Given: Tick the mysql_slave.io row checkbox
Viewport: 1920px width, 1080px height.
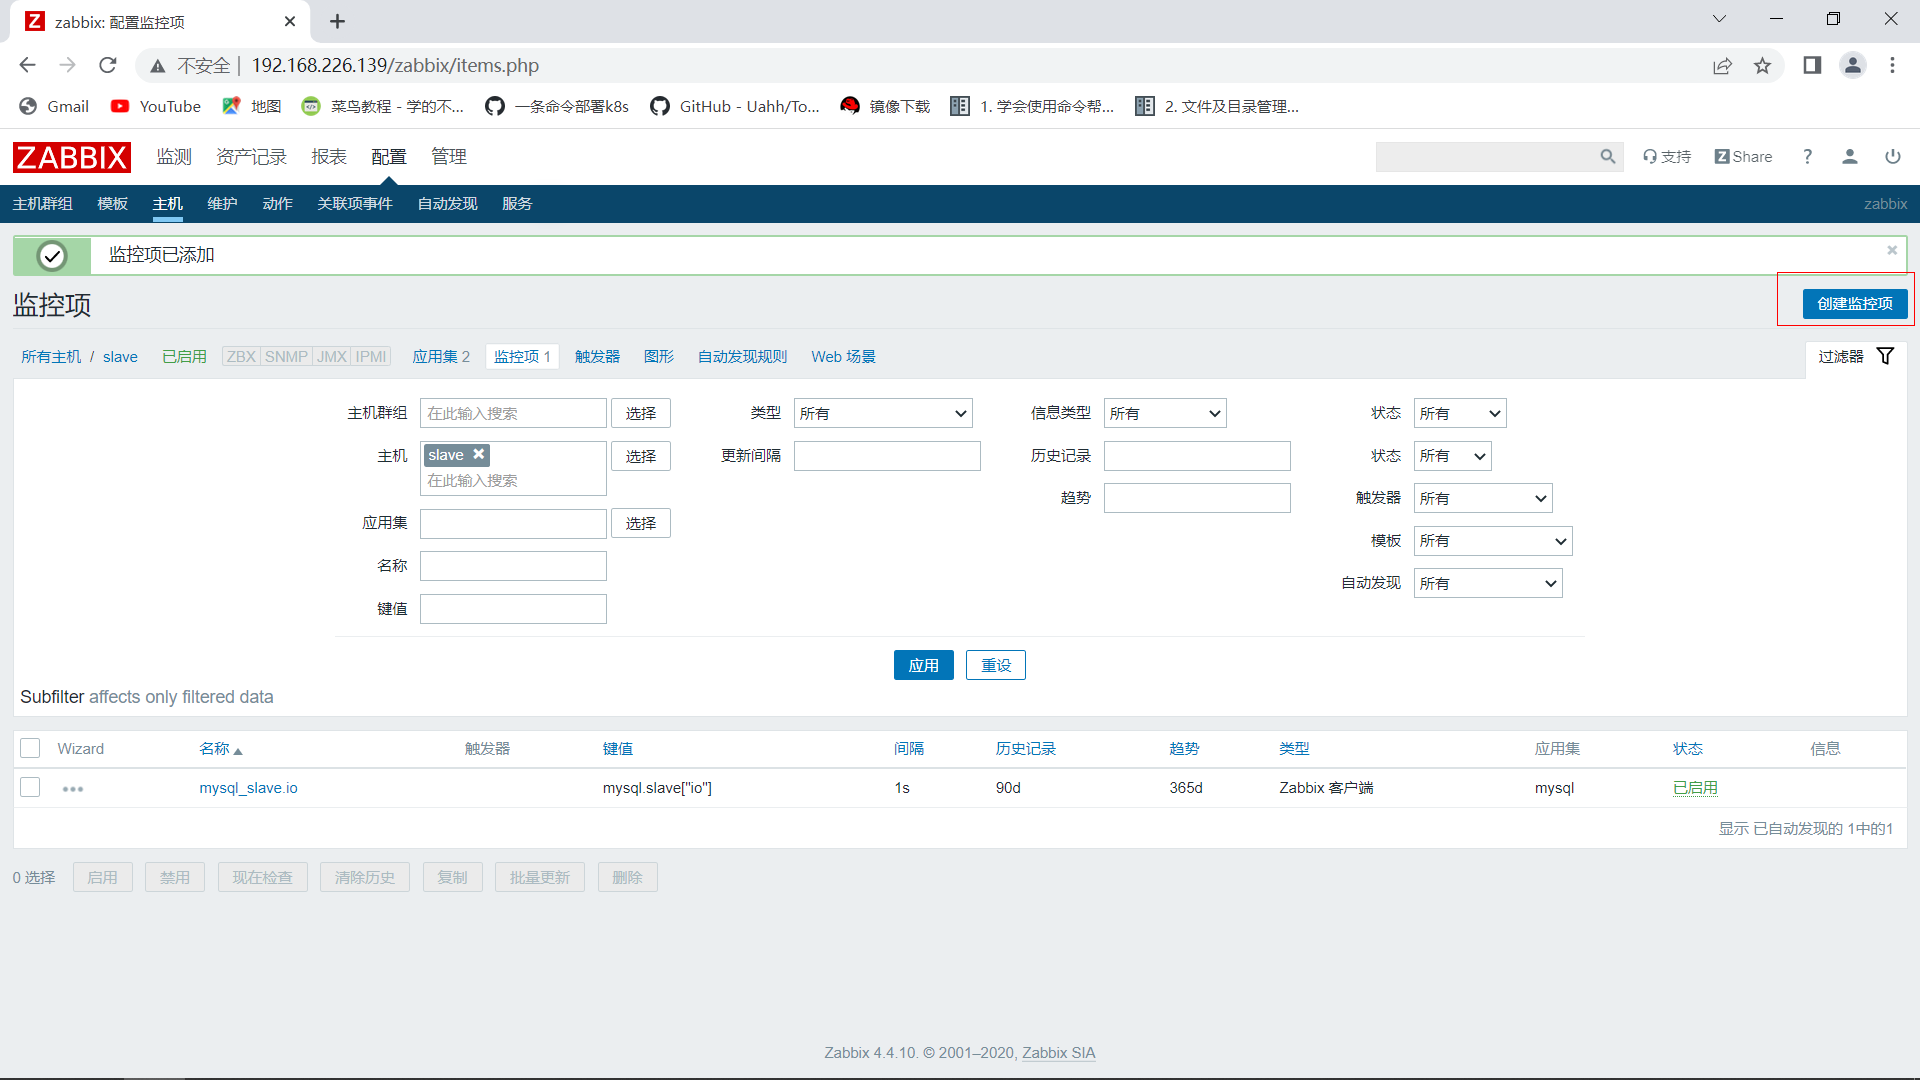Looking at the screenshot, I should [x=30, y=788].
